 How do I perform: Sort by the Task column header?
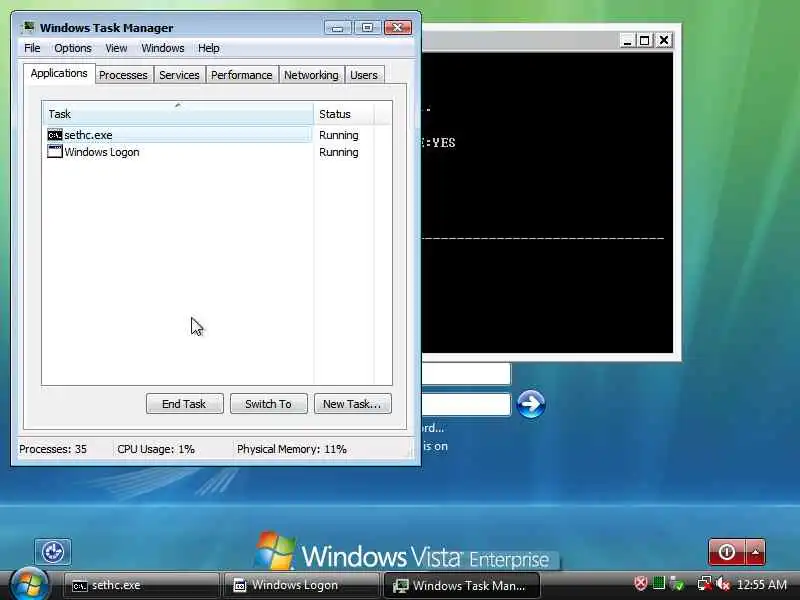pyautogui.click(x=178, y=114)
